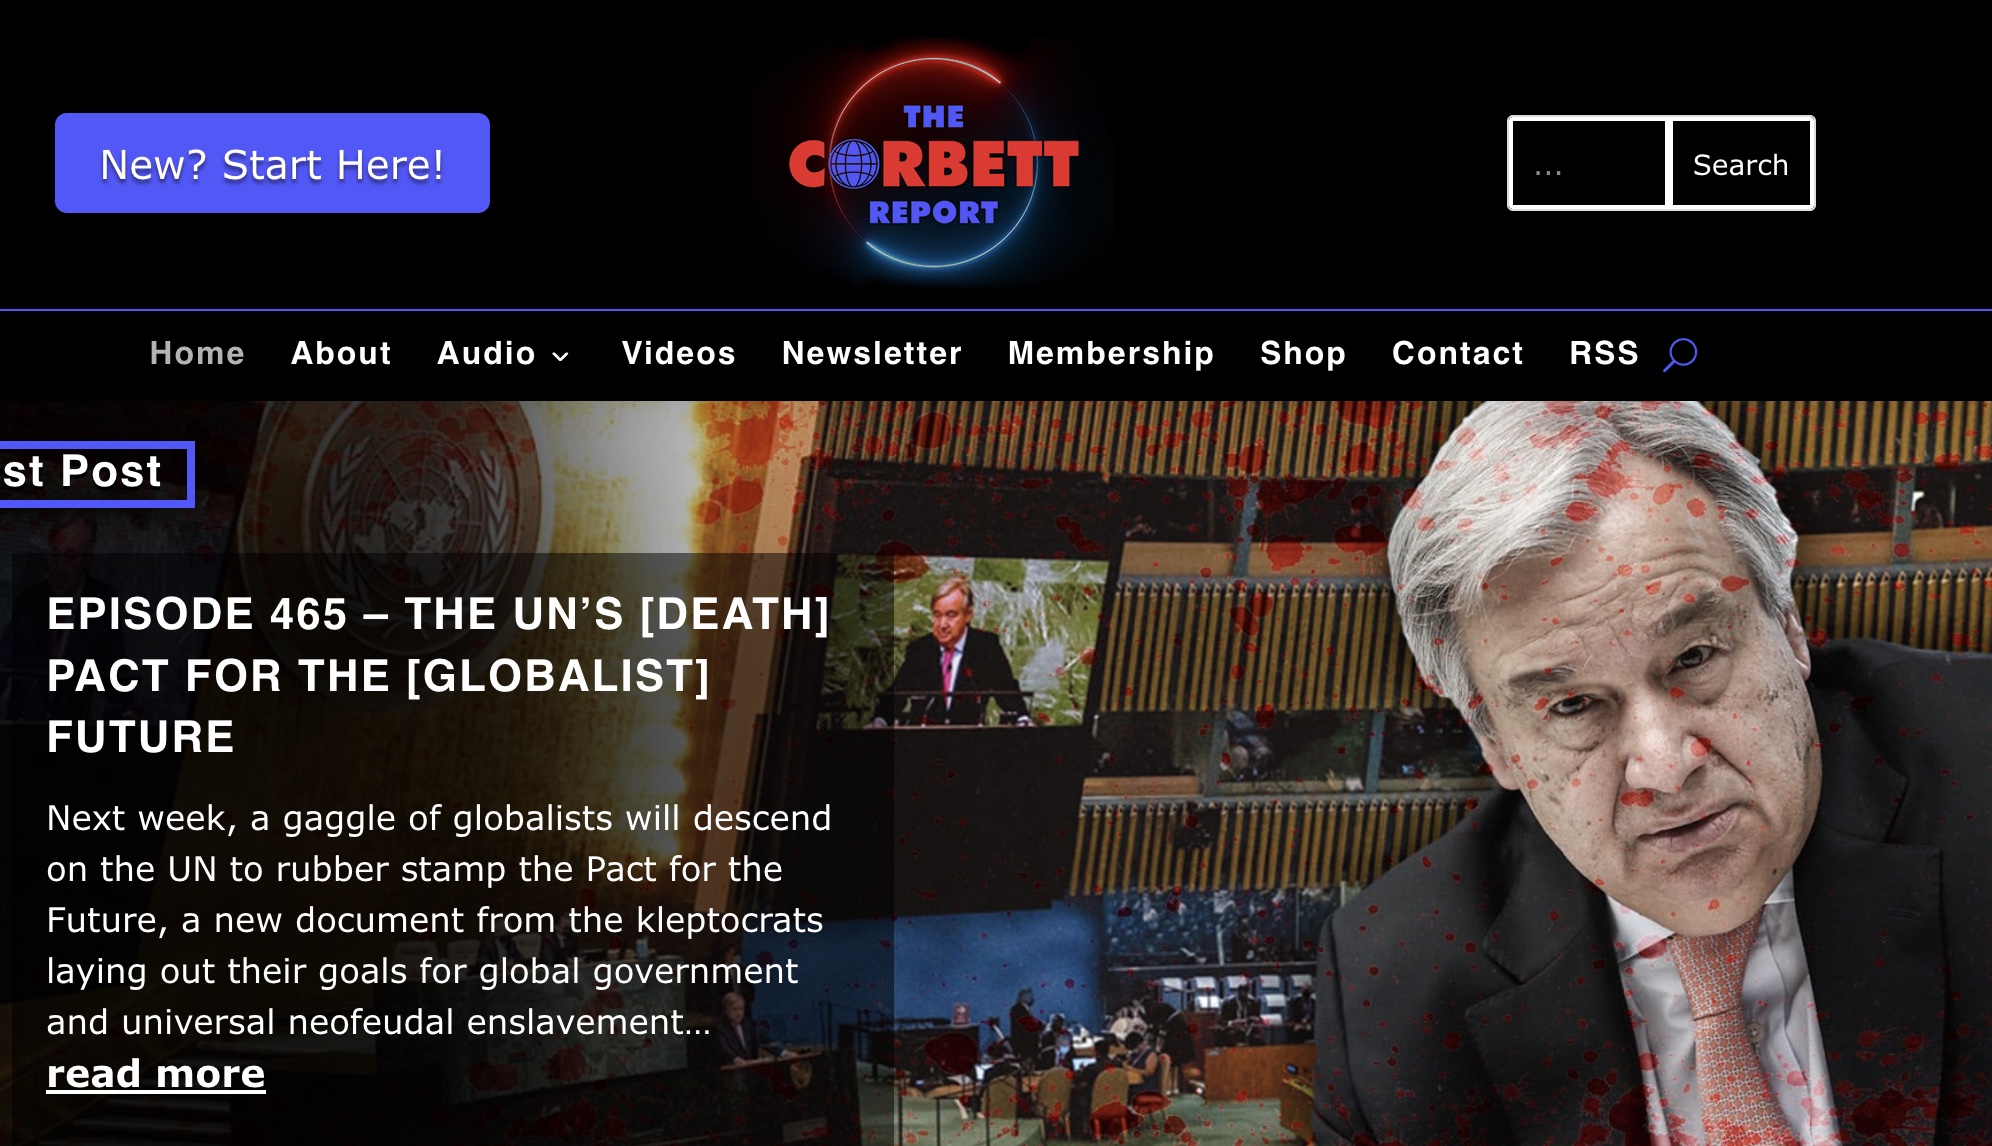Viewport: 1992px width, 1146px height.
Task: Focus the search text field
Action: 1588,164
